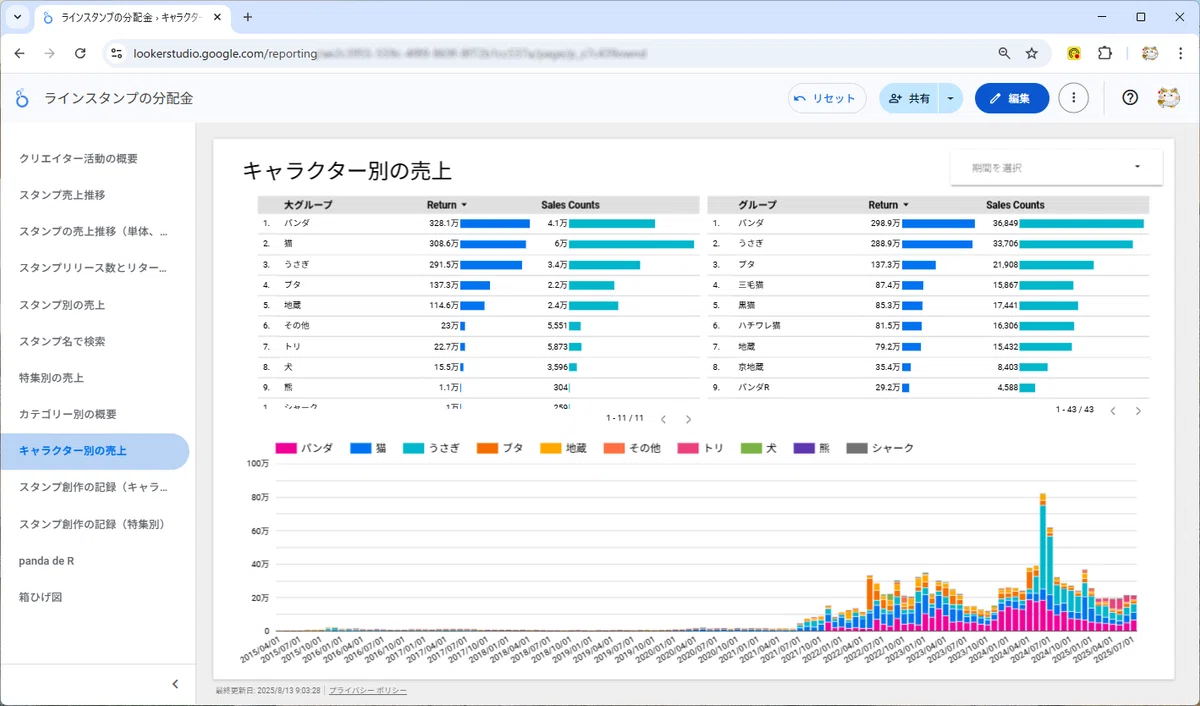Open the スタンプ売上推移 page
This screenshot has width=1200, height=706.
pos(62,195)
